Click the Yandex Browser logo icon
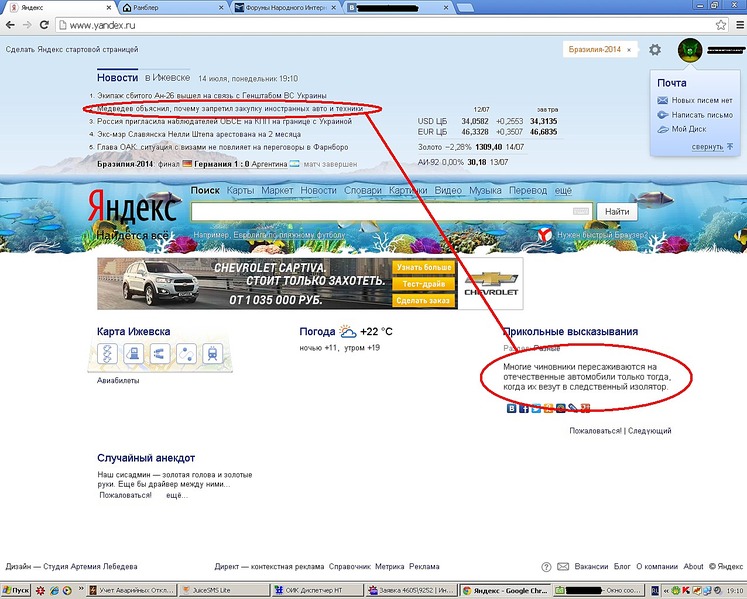The height and width of the screenshot is (599, 747). (545, 234)
